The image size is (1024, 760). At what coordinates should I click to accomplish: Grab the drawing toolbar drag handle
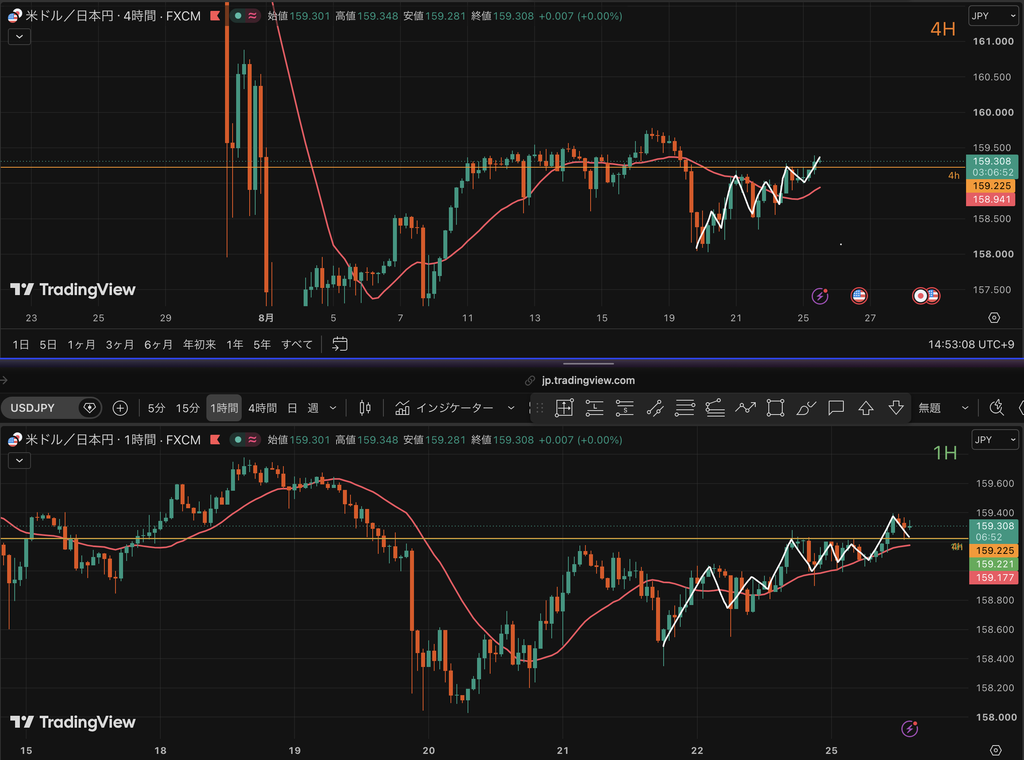(539, 408)
